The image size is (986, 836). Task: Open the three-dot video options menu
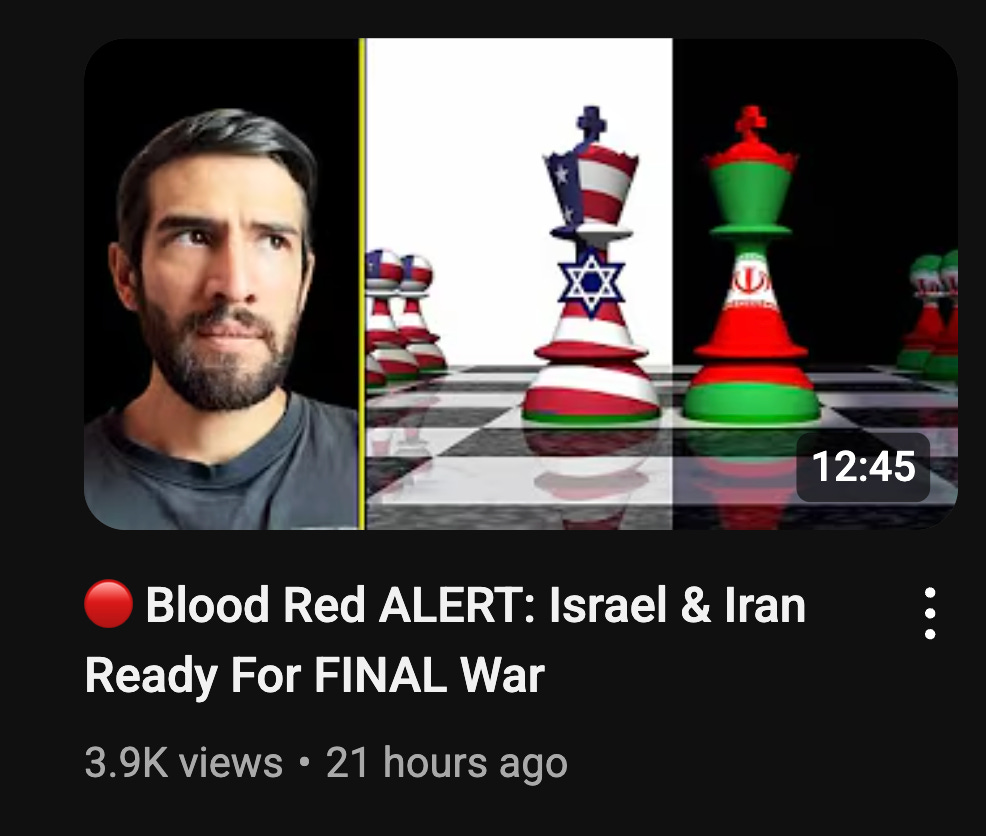pyautogui.click(x=930, y=613)
